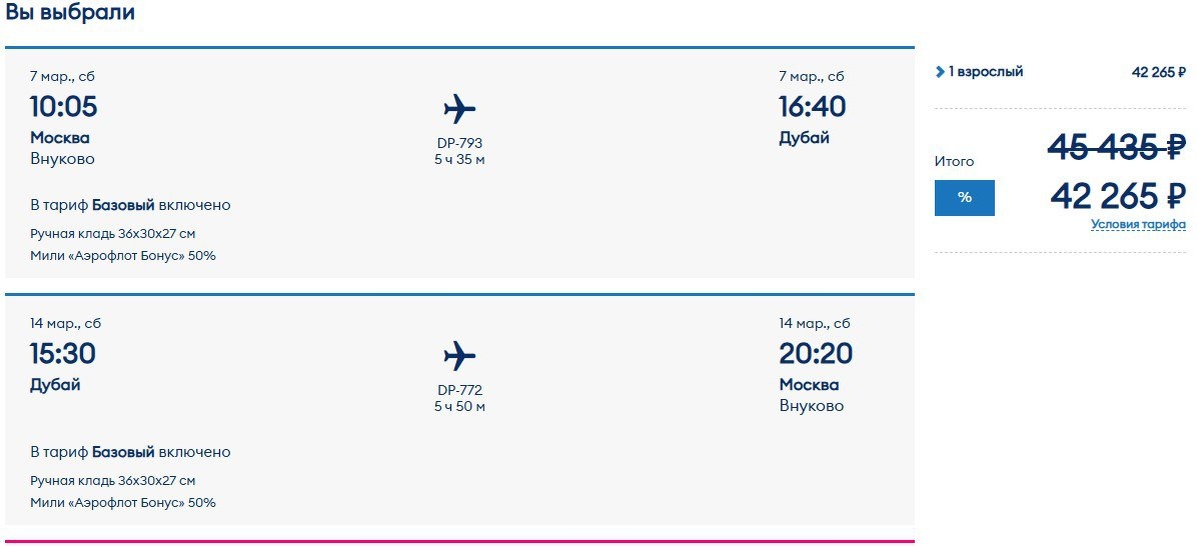Click the airplane icon for flight DP-793
Viewport: 1197px width, 546px height.
[x=459, y=108]
